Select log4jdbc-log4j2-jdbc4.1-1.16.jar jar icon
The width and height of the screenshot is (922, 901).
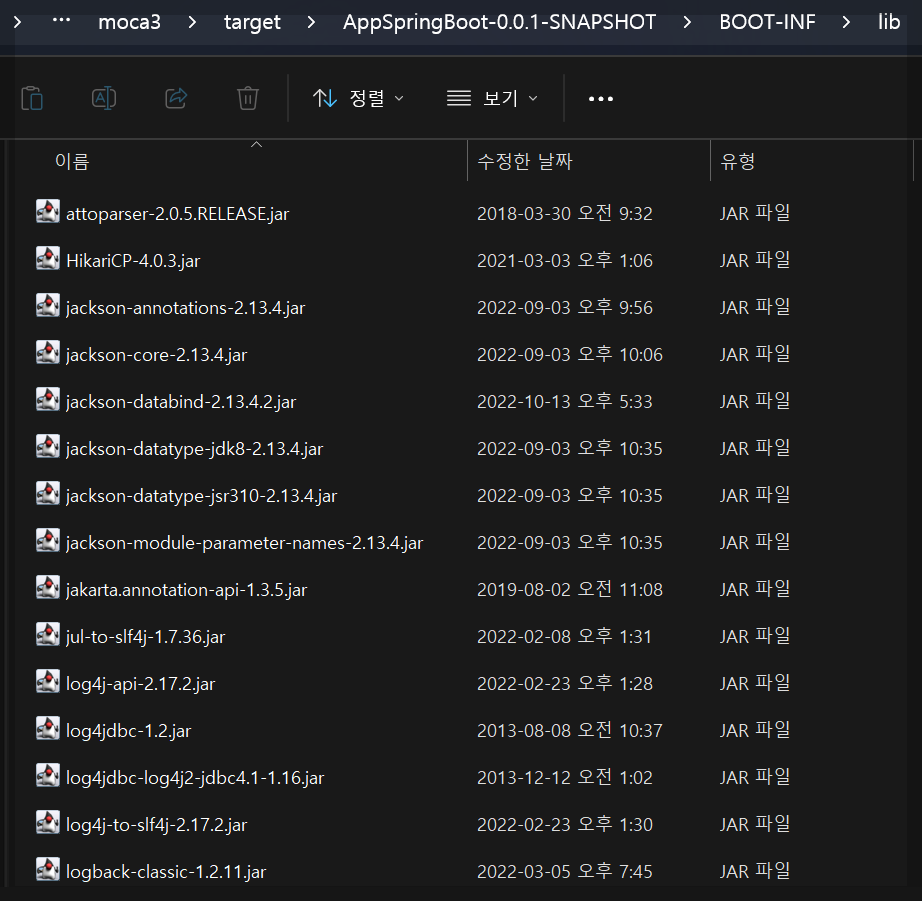coord(48,776)
